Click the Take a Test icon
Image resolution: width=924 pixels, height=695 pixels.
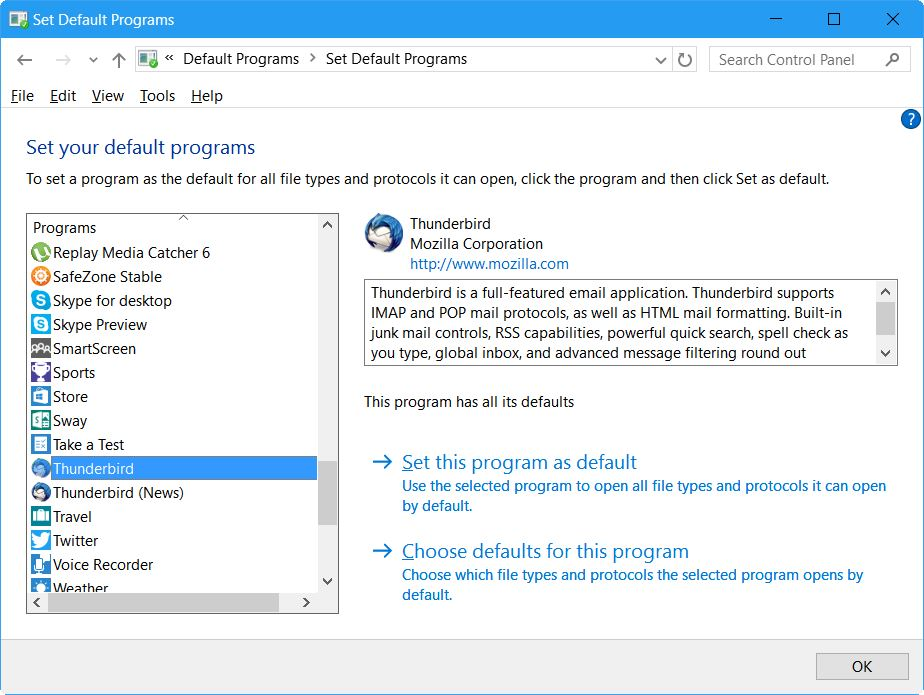[41, 444]
